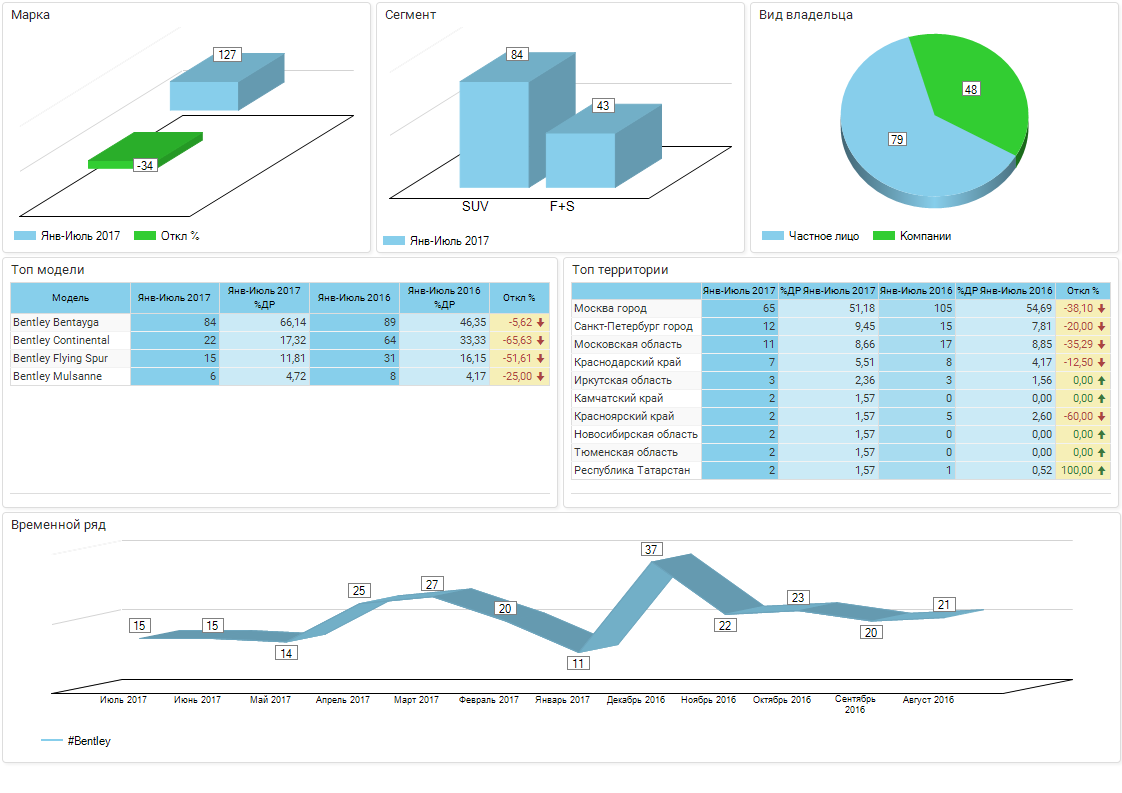
Task: Select Санкт-Петербург город row
Action: click(841, 326)
